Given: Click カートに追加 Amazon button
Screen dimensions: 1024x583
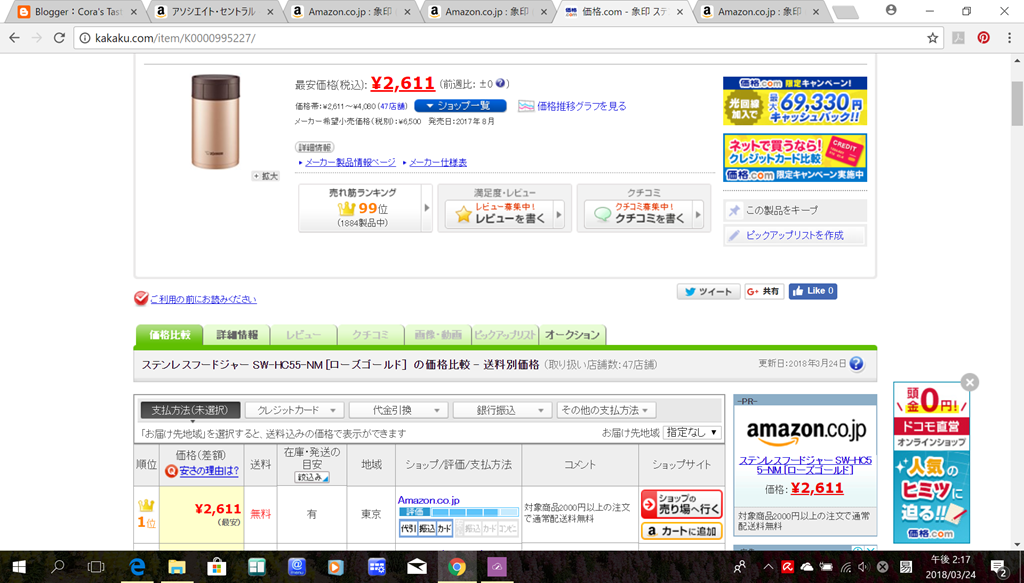Looking at the screenshot, I should point(682,531).
